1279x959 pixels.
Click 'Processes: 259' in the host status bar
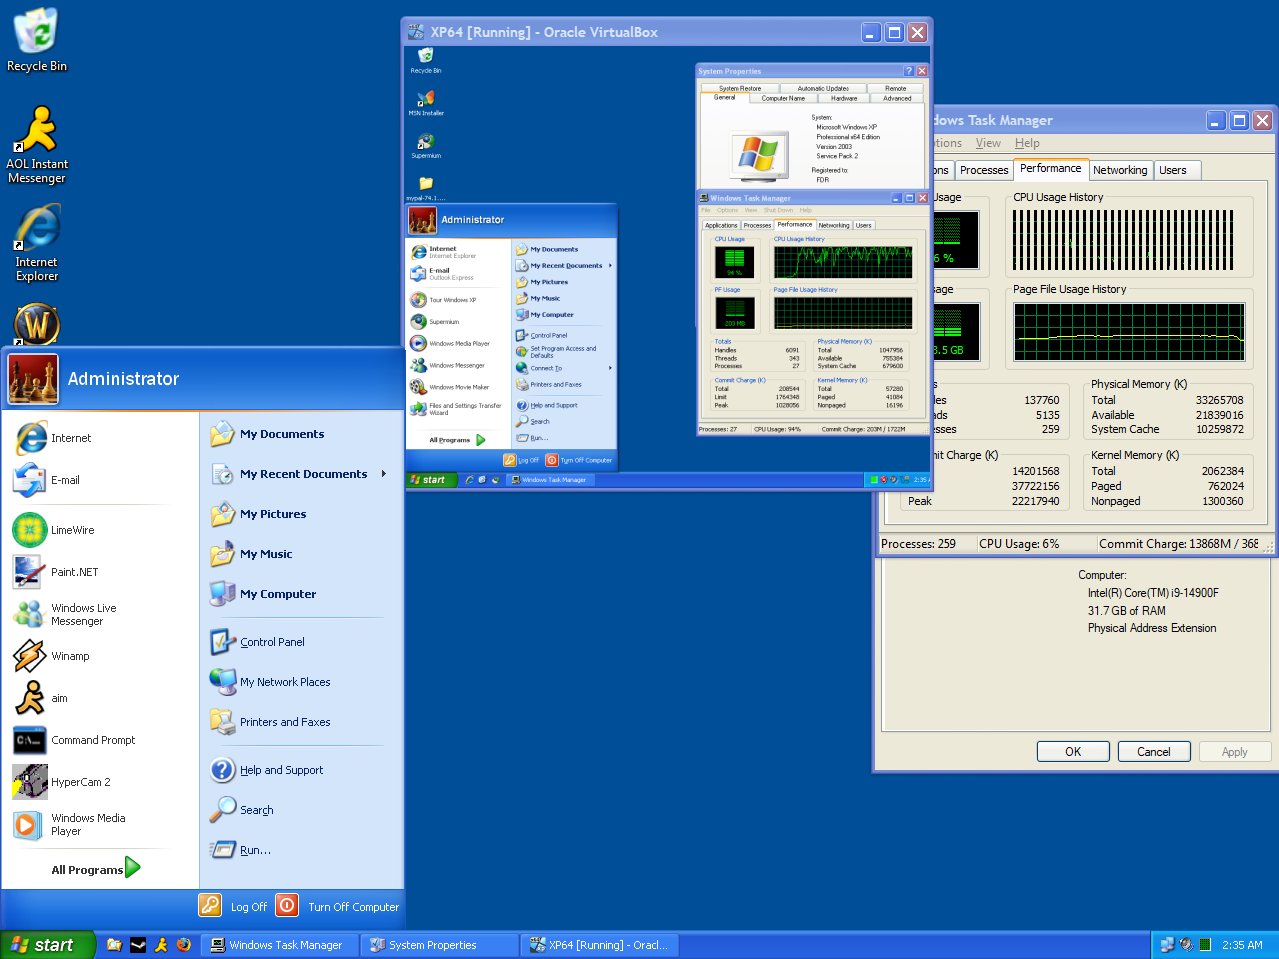918,544
